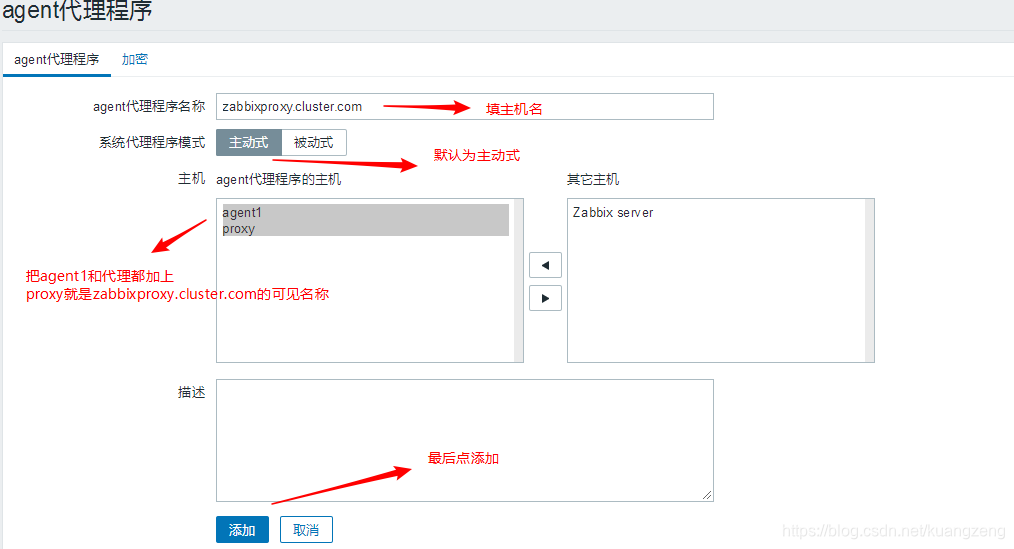
Task: Select proxy in proxy hosts list
Action: click(365, 228)
